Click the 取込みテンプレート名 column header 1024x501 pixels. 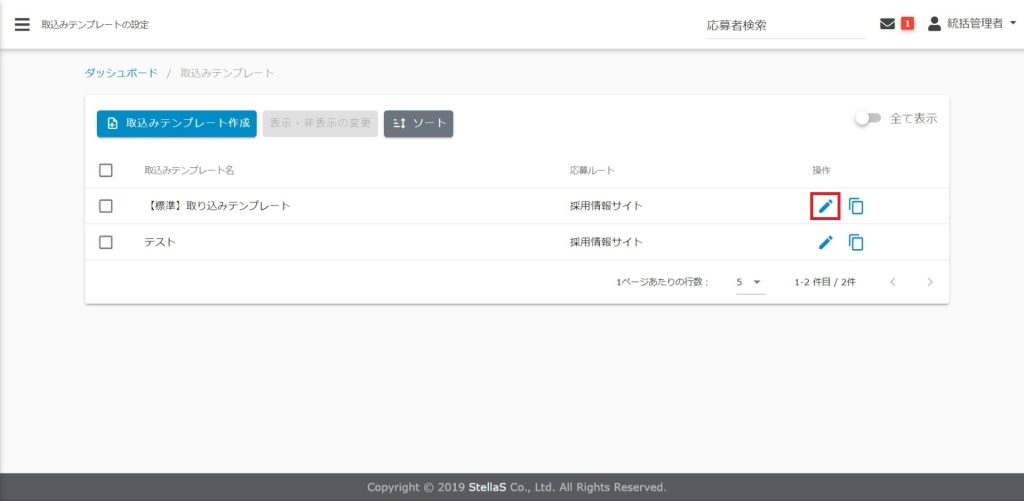click(x=189, y=171)
